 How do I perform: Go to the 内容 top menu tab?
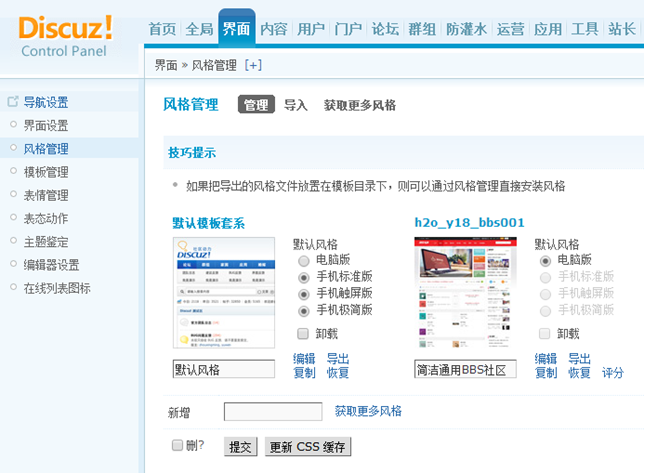tap(274, 29)
